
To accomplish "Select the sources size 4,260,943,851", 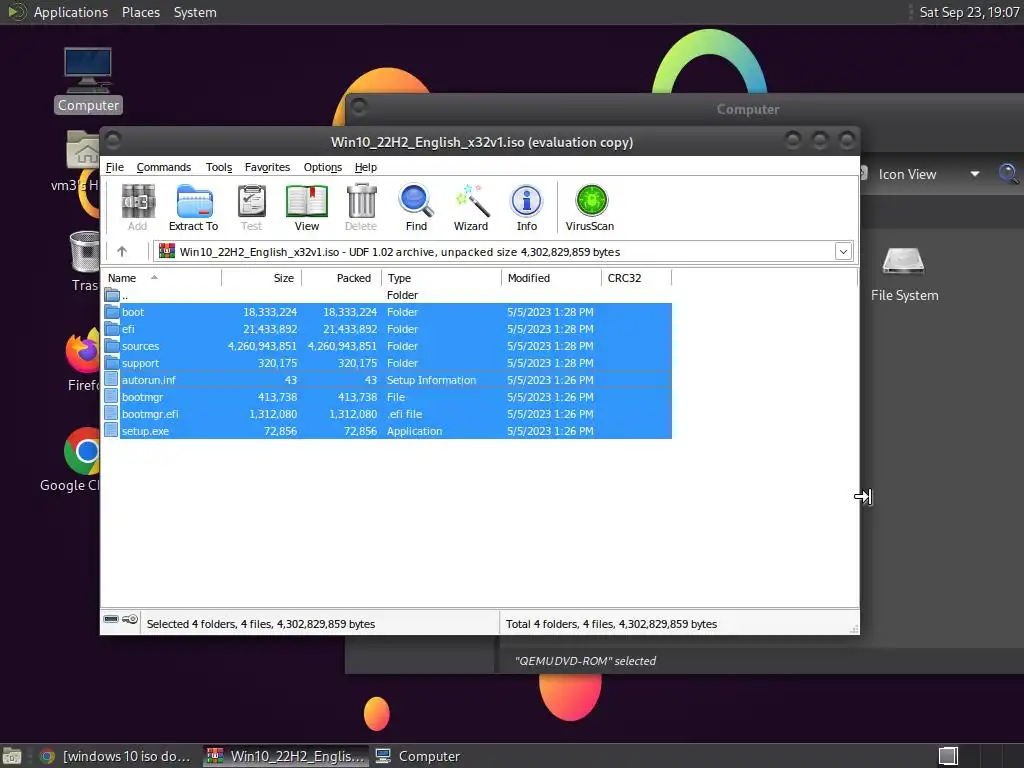I will click(x=262, y=346).
